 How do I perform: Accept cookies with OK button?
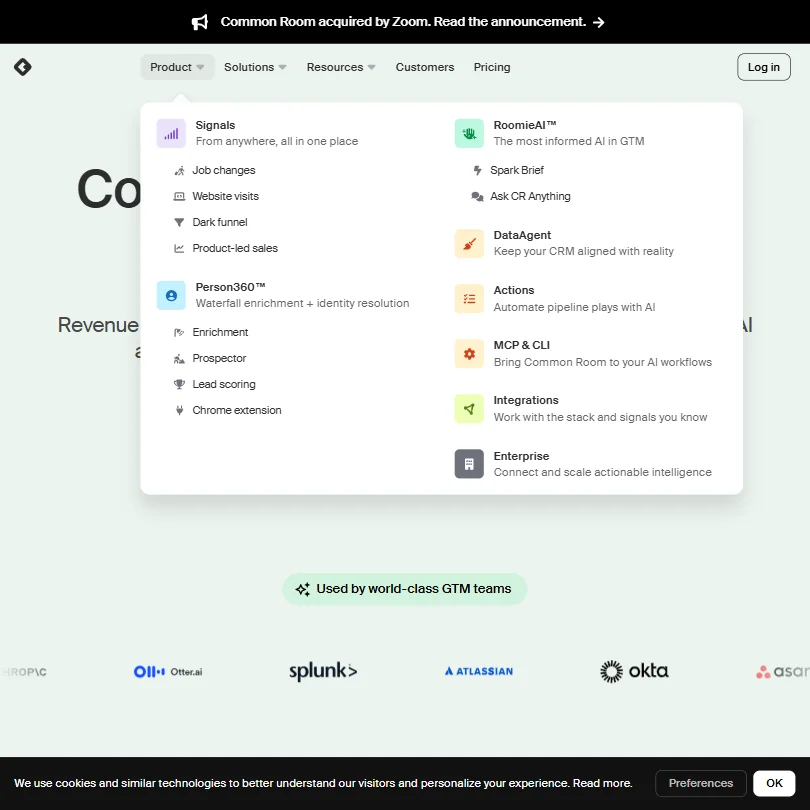[774, 783]
